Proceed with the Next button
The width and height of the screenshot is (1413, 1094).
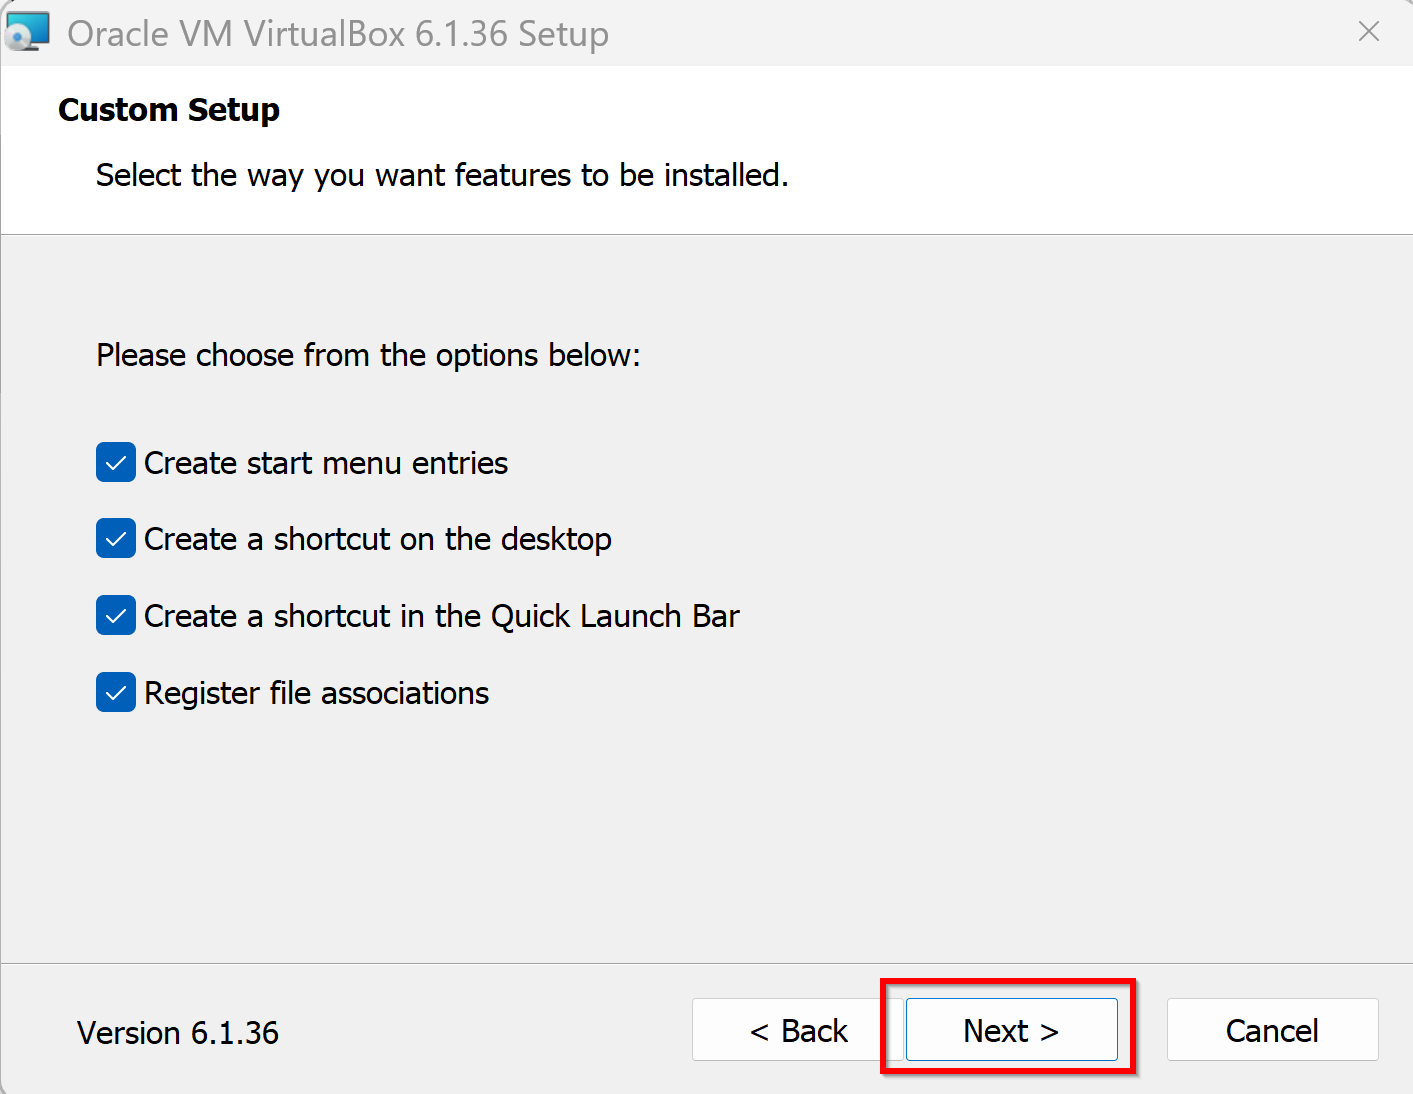[x=1011, y=1030]
